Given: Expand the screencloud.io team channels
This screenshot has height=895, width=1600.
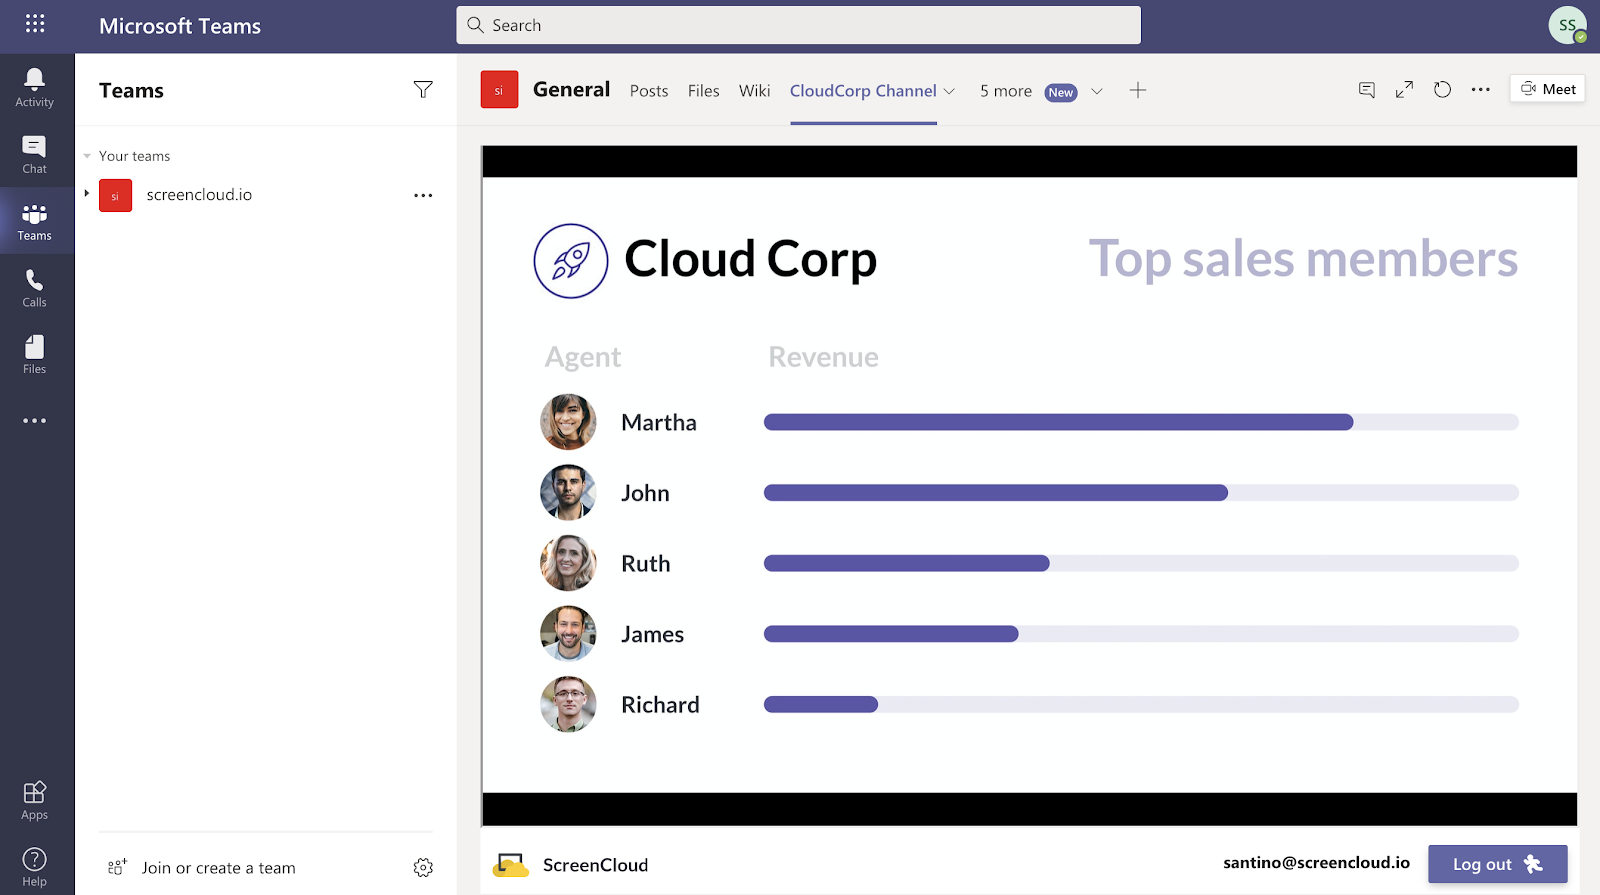Looking at the screenshot, I should (87, 194).
